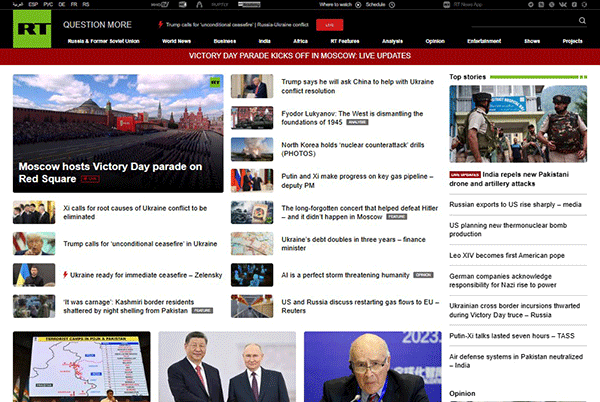
Task: Switch to ESP Spanish edition
Action: coord(33,5)
